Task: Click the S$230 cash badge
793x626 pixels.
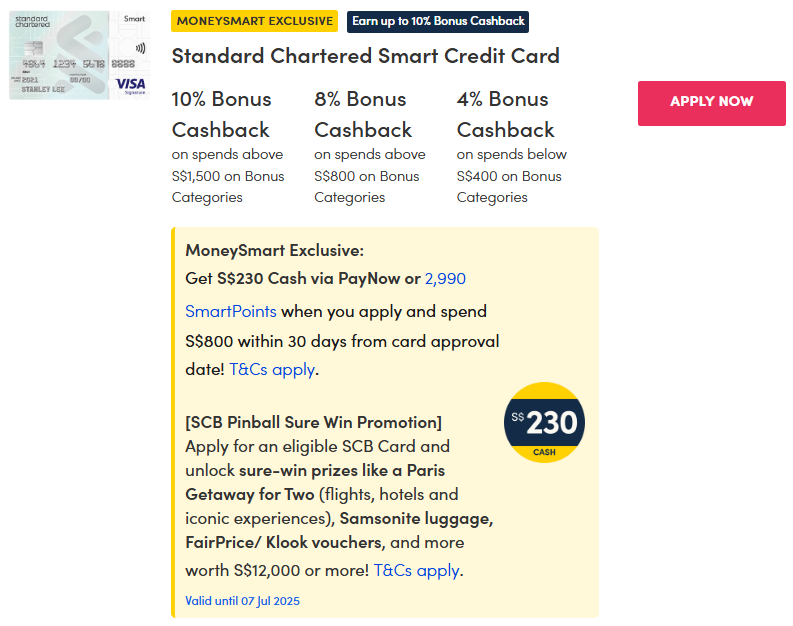Action: coord(545,423)
